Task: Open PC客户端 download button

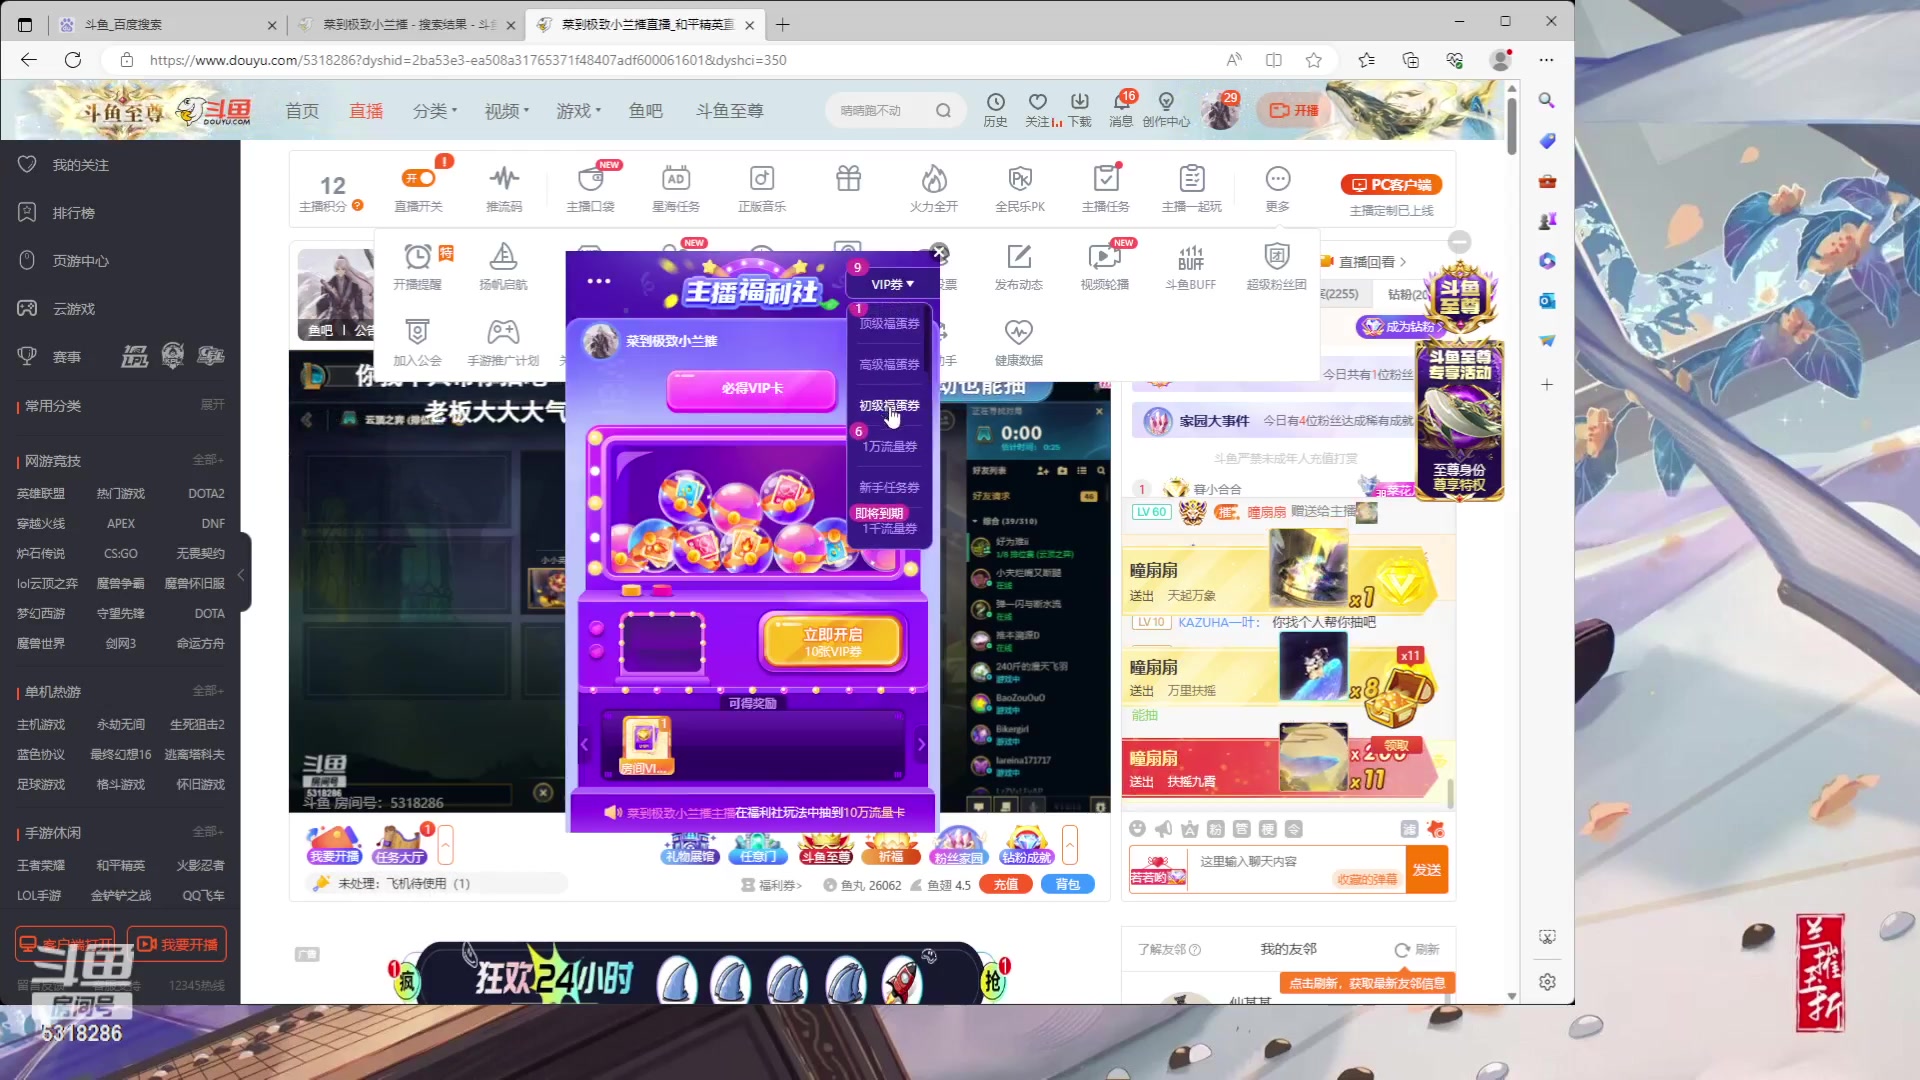Action: (x=1392, y=185)
